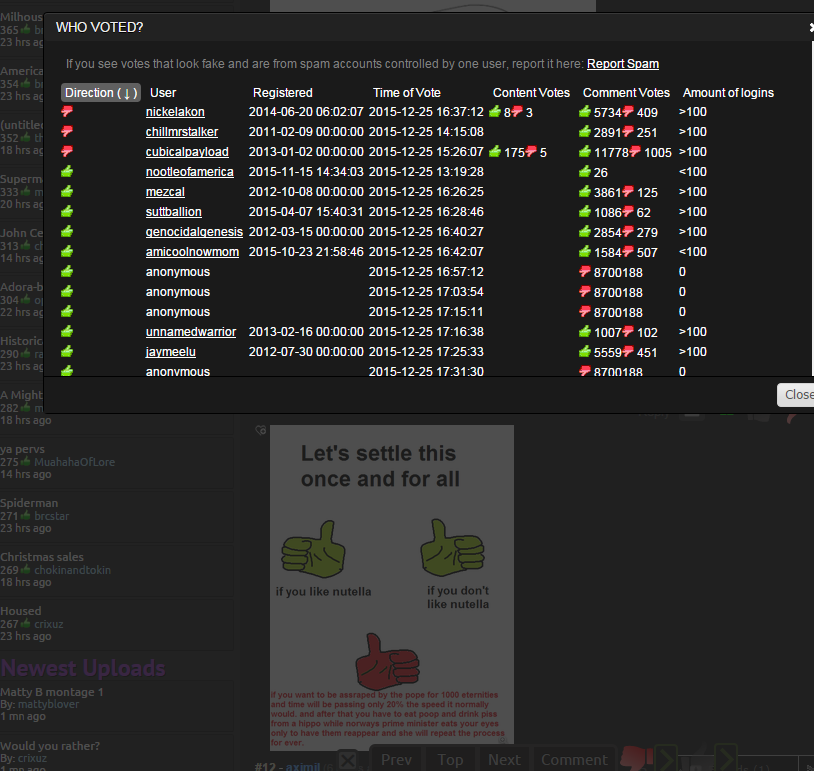This screenshot has width=814, height=771.
Task: Click green thumbs-up in cubicalpayload content votes
Action: [494, 152]
